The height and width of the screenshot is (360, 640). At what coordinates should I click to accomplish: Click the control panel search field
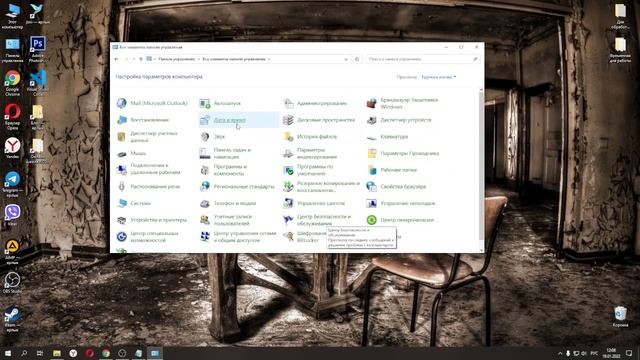422,59
